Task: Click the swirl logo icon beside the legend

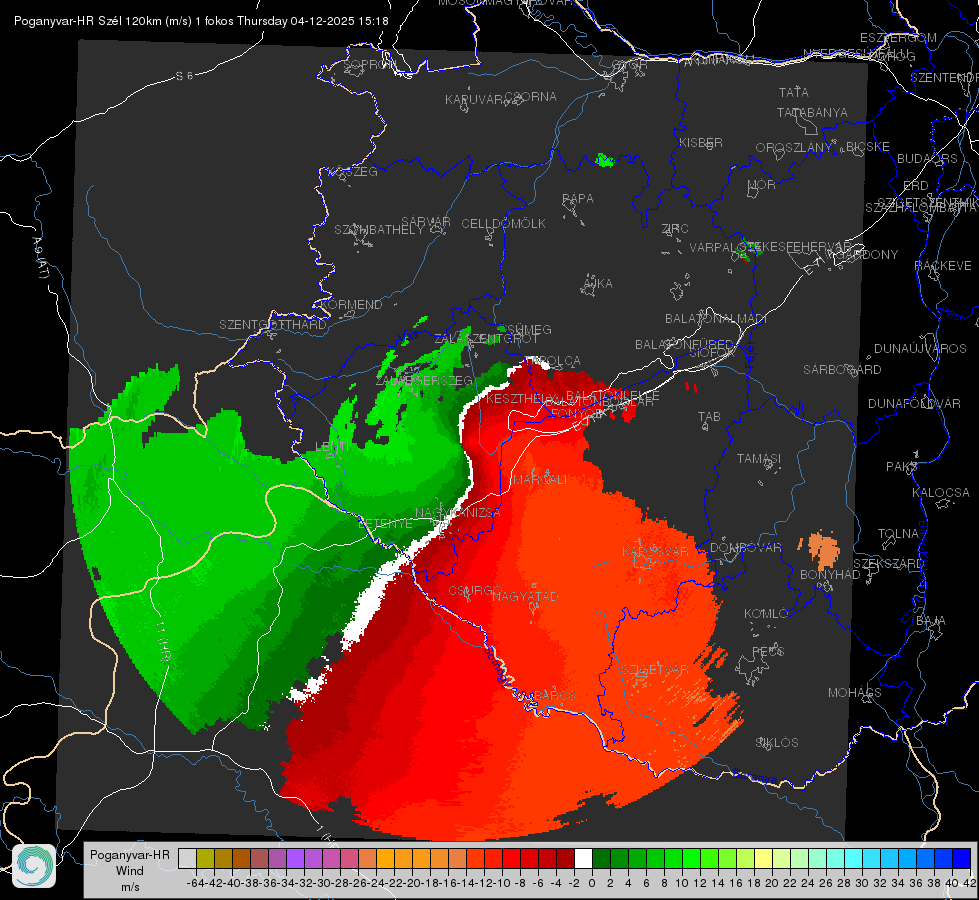Action: 34,866
